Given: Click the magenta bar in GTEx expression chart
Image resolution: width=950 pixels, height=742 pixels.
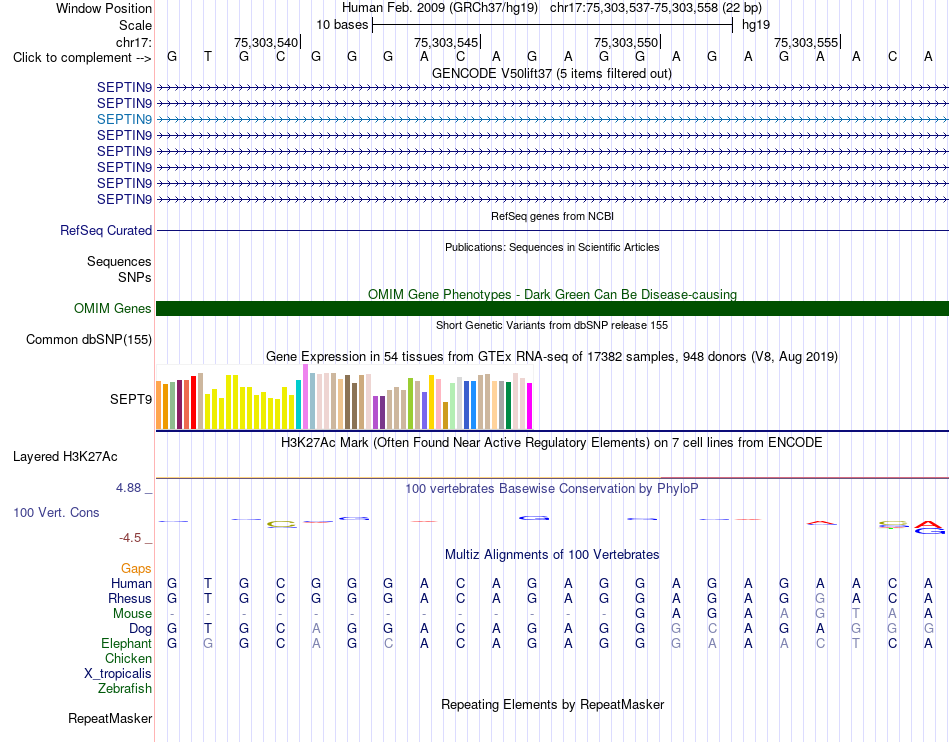Looking at the screenshot, I should pyautogui.click(x=530, y=406).
